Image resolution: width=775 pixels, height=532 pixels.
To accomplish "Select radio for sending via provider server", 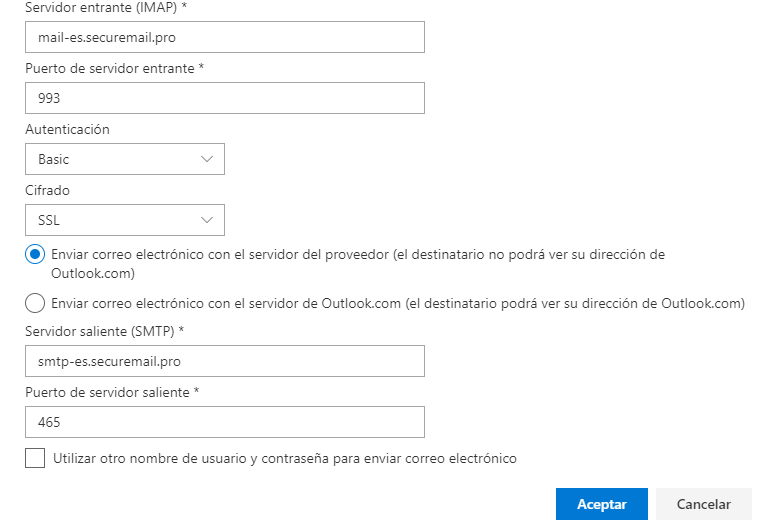I will (35, 254).
